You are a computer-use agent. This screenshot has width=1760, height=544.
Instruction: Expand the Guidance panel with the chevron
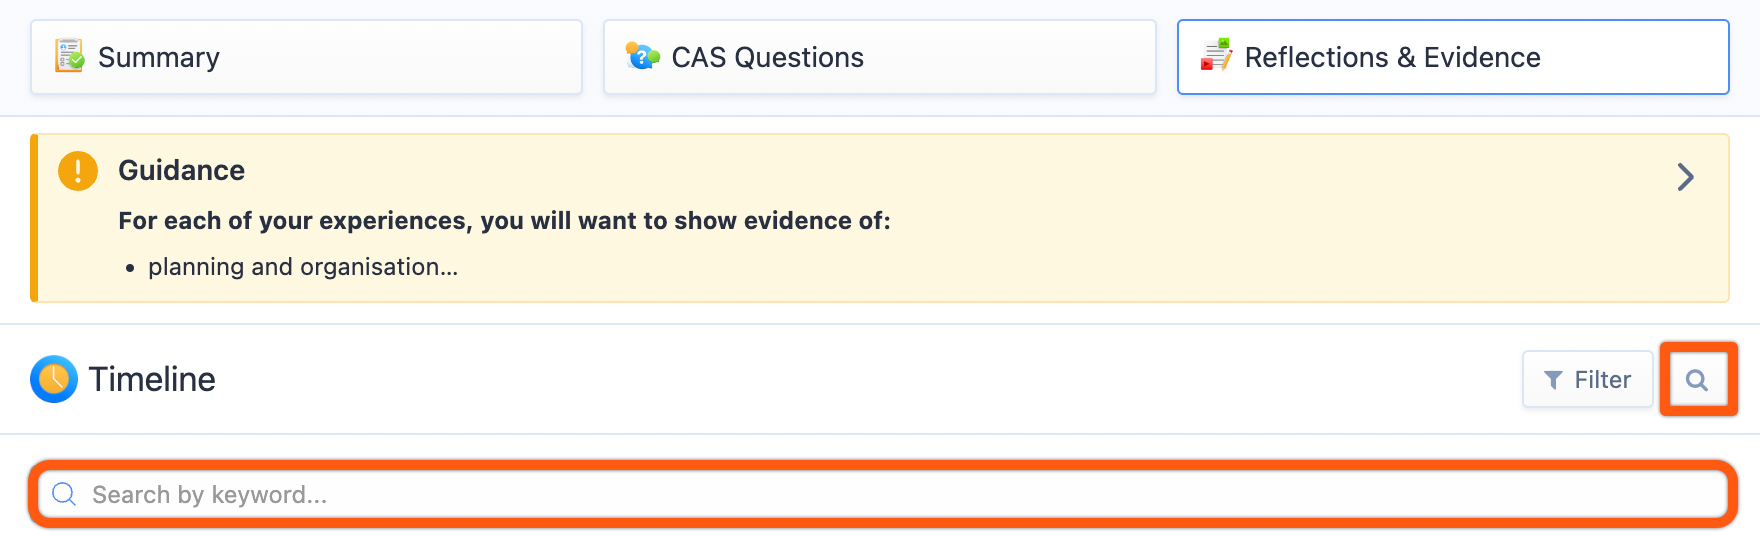[1685, 177]
